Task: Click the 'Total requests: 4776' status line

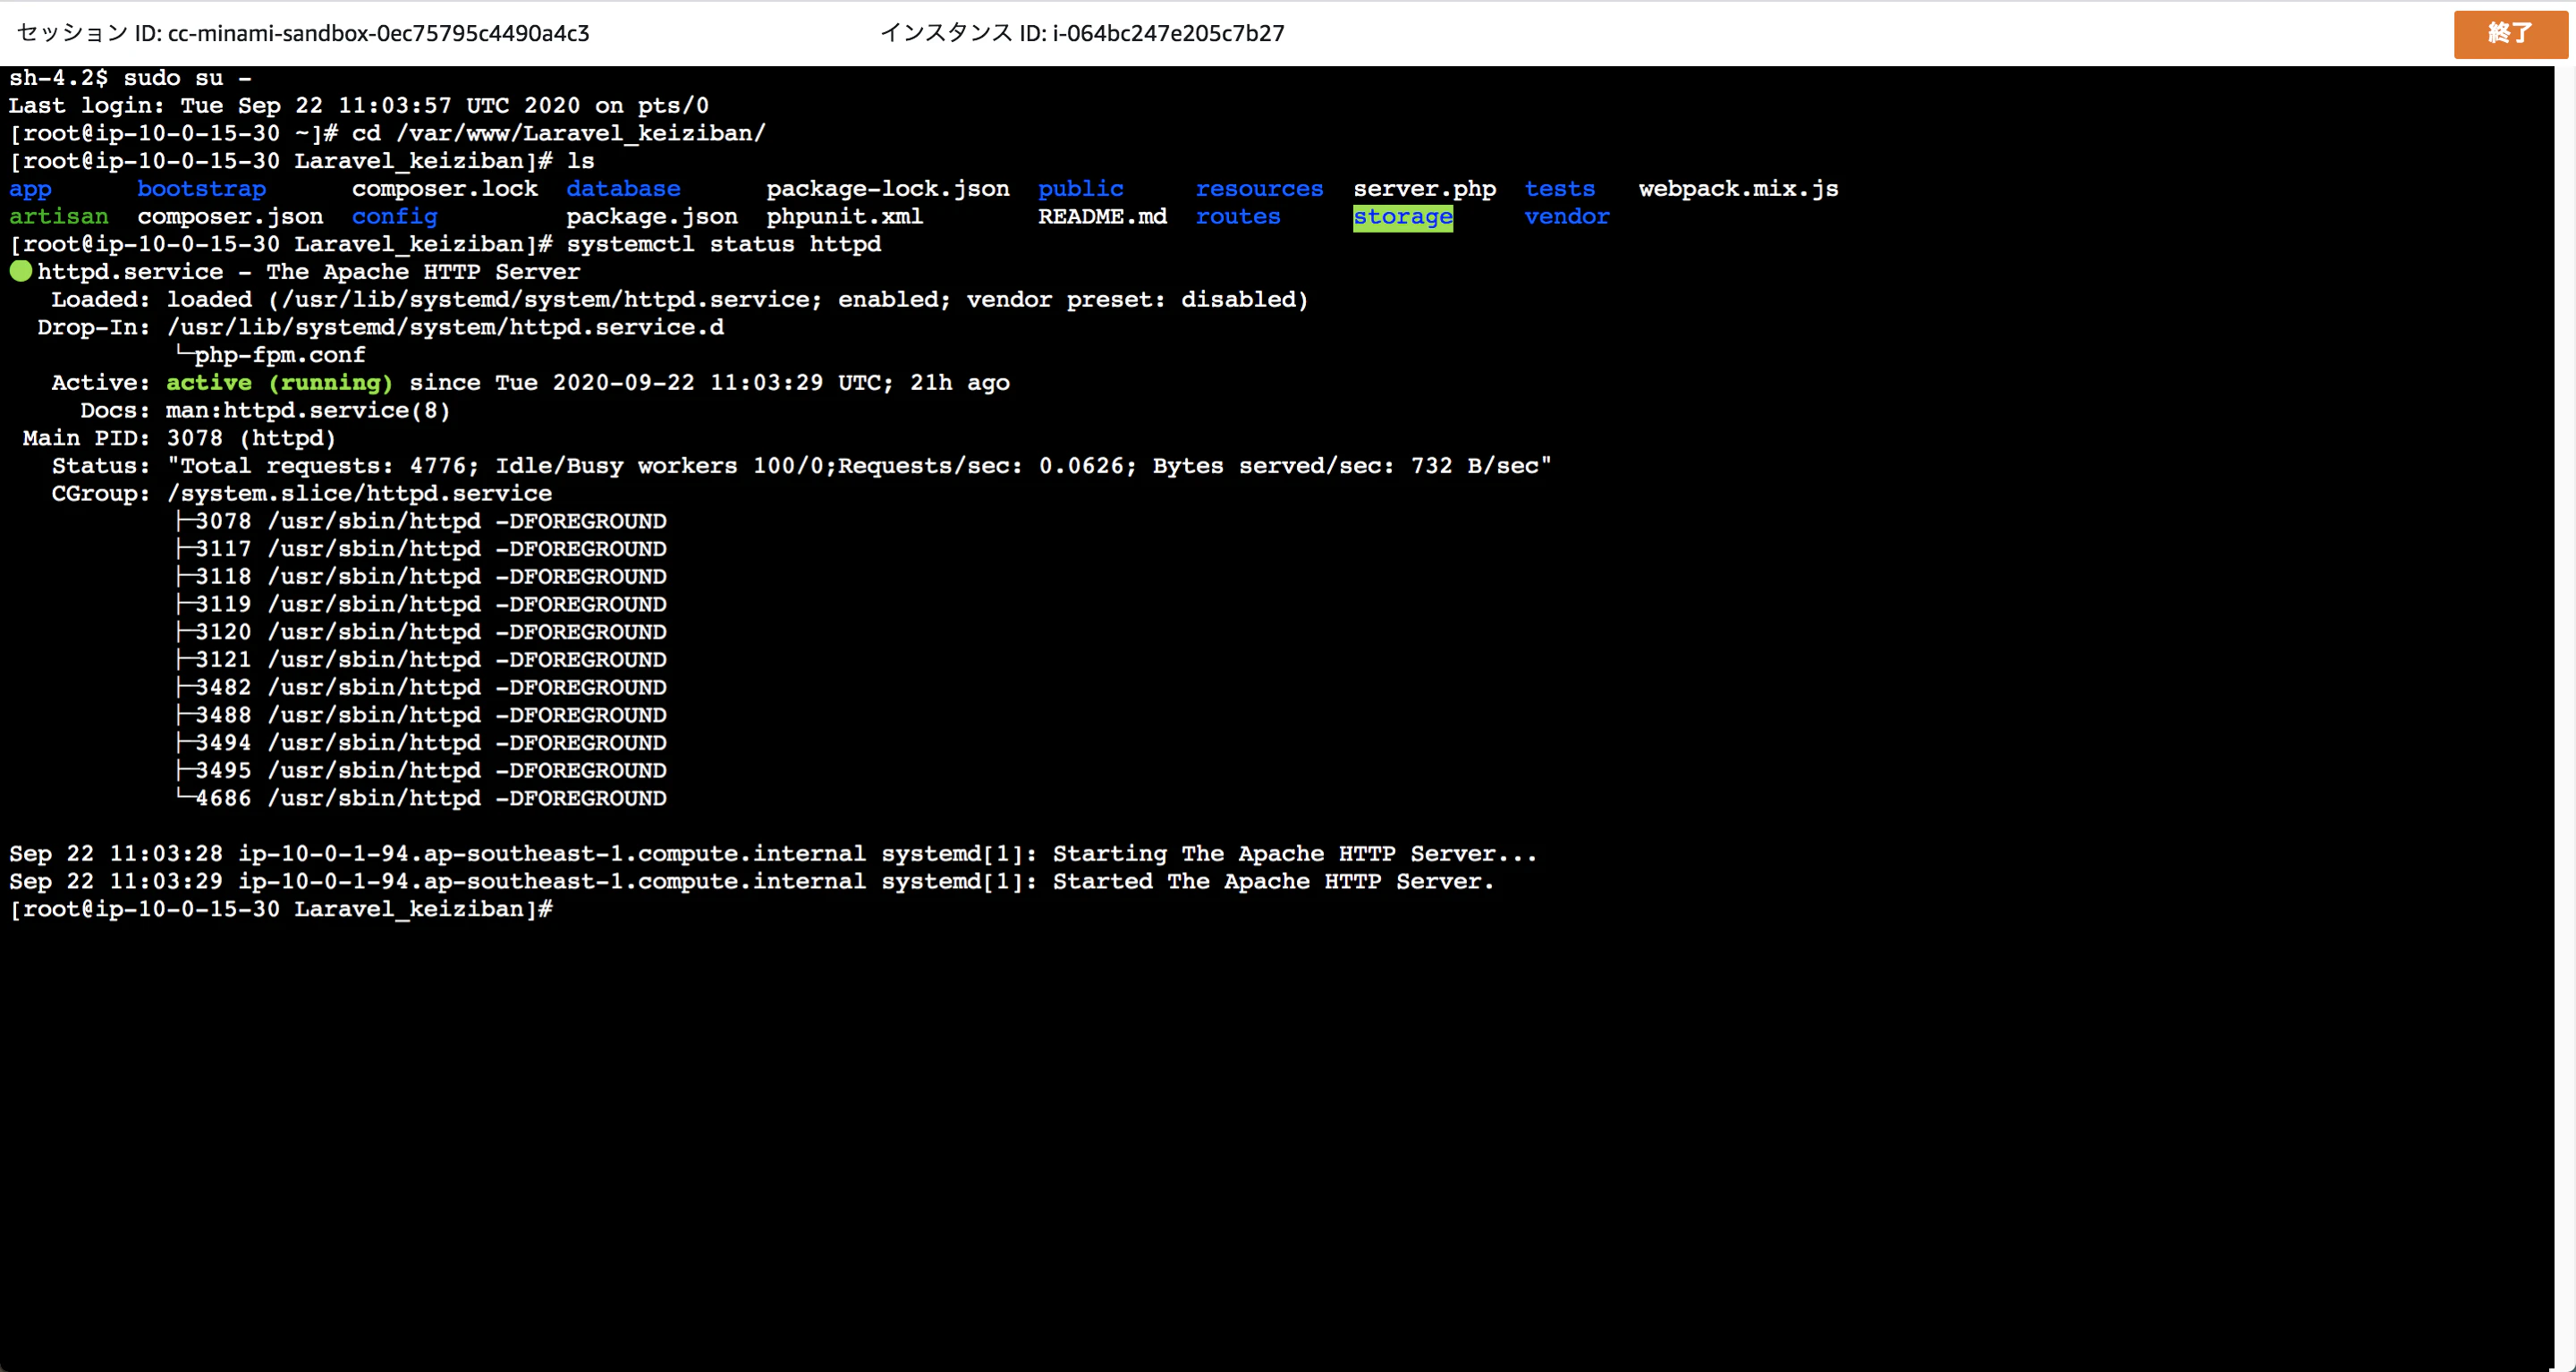Action: click(801, 466)
